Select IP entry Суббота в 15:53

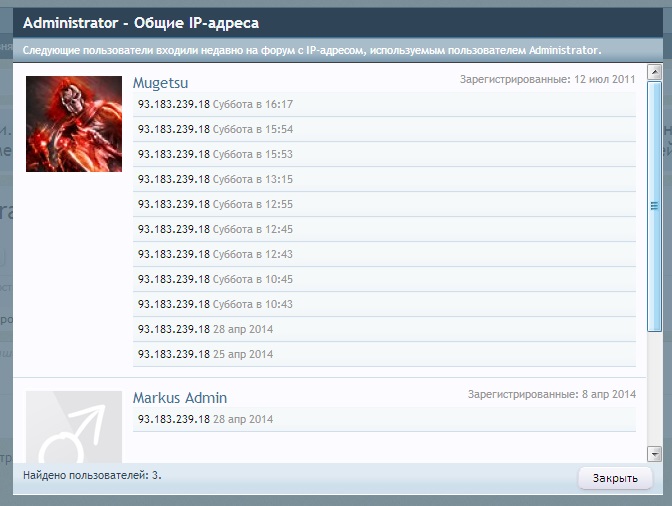pyautogui.click(x=384, y=154)
